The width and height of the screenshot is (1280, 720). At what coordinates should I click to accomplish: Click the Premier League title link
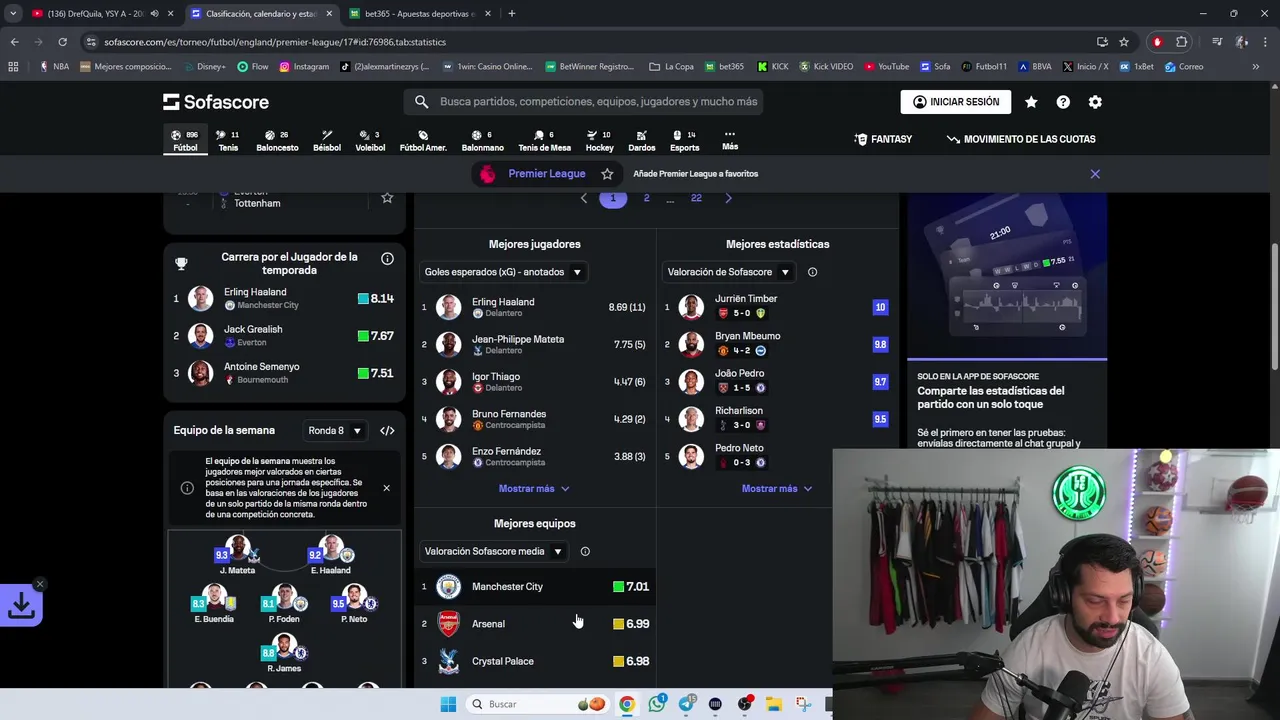(546, 174)
